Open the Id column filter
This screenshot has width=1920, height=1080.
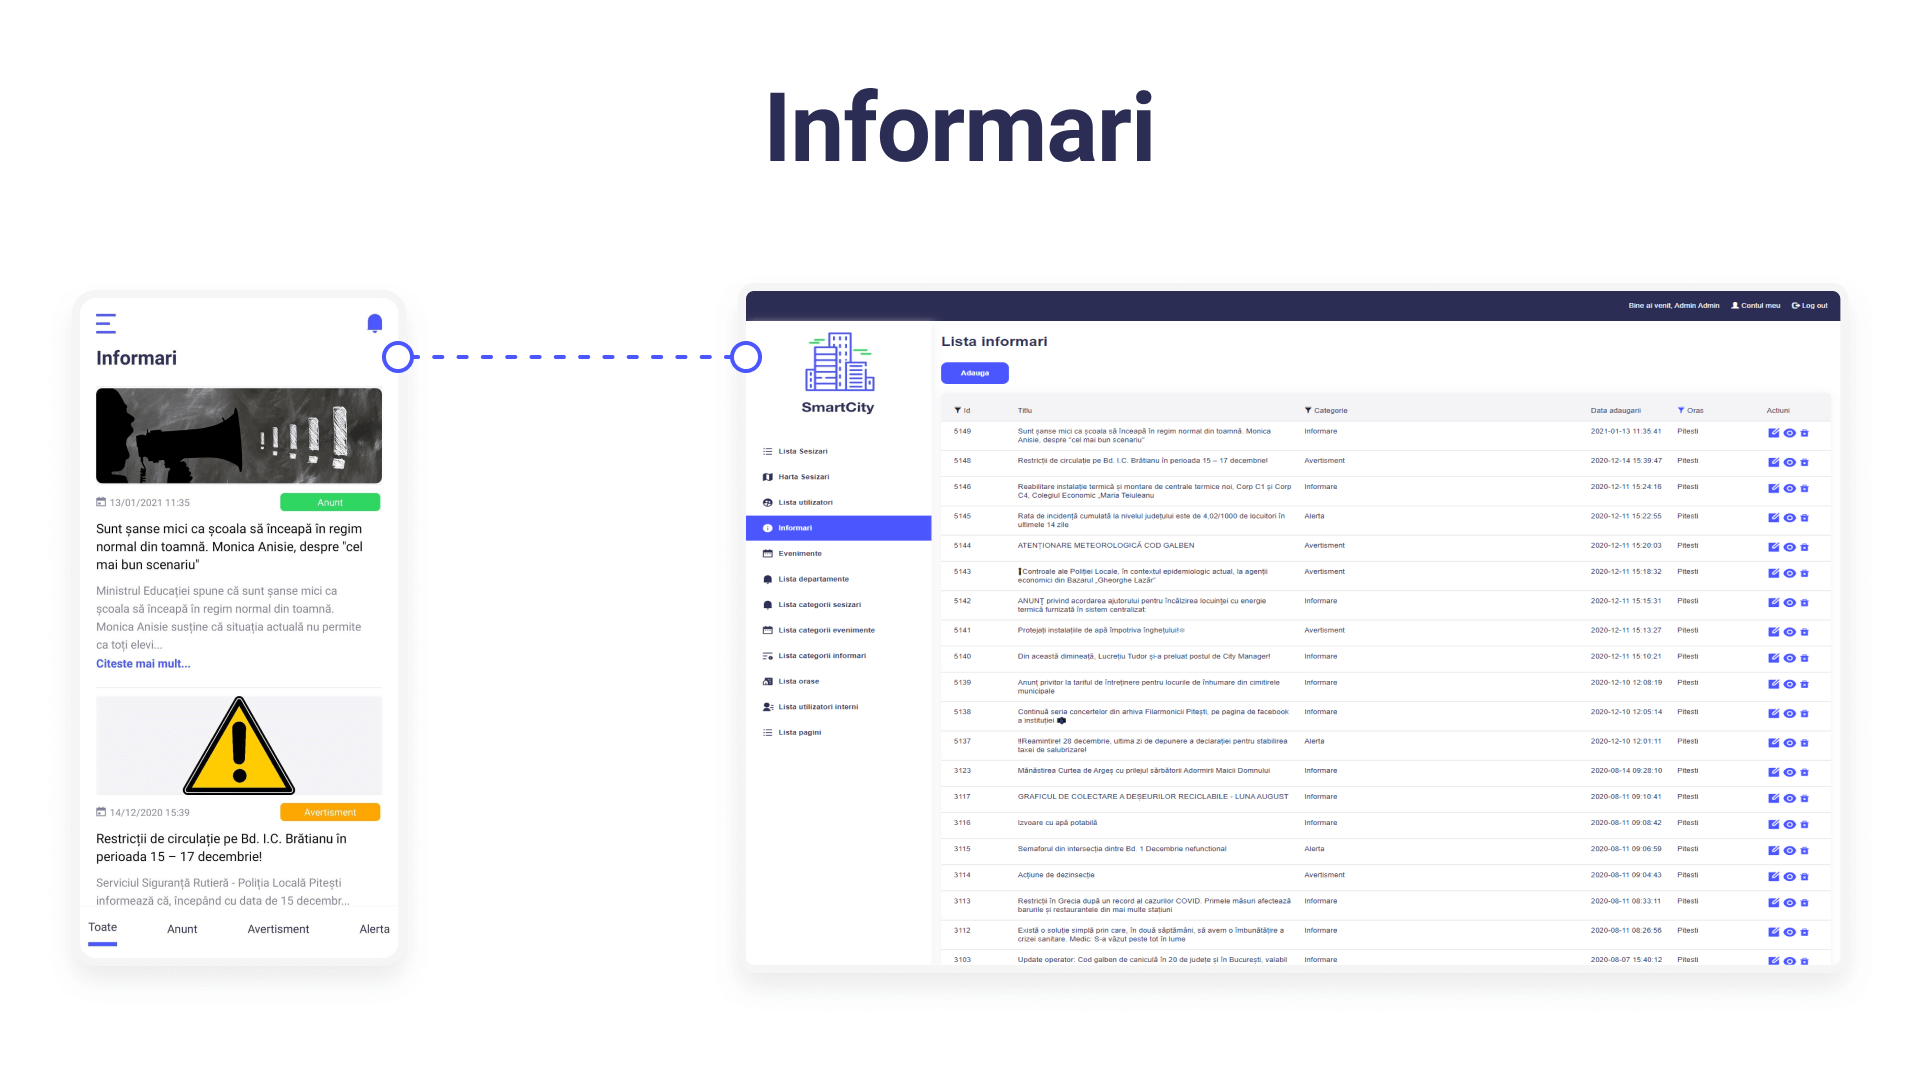click(958, 411)
